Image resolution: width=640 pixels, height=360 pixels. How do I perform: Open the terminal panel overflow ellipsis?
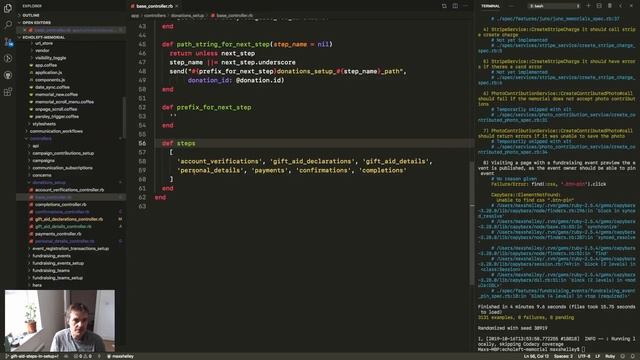coord(511,6)
